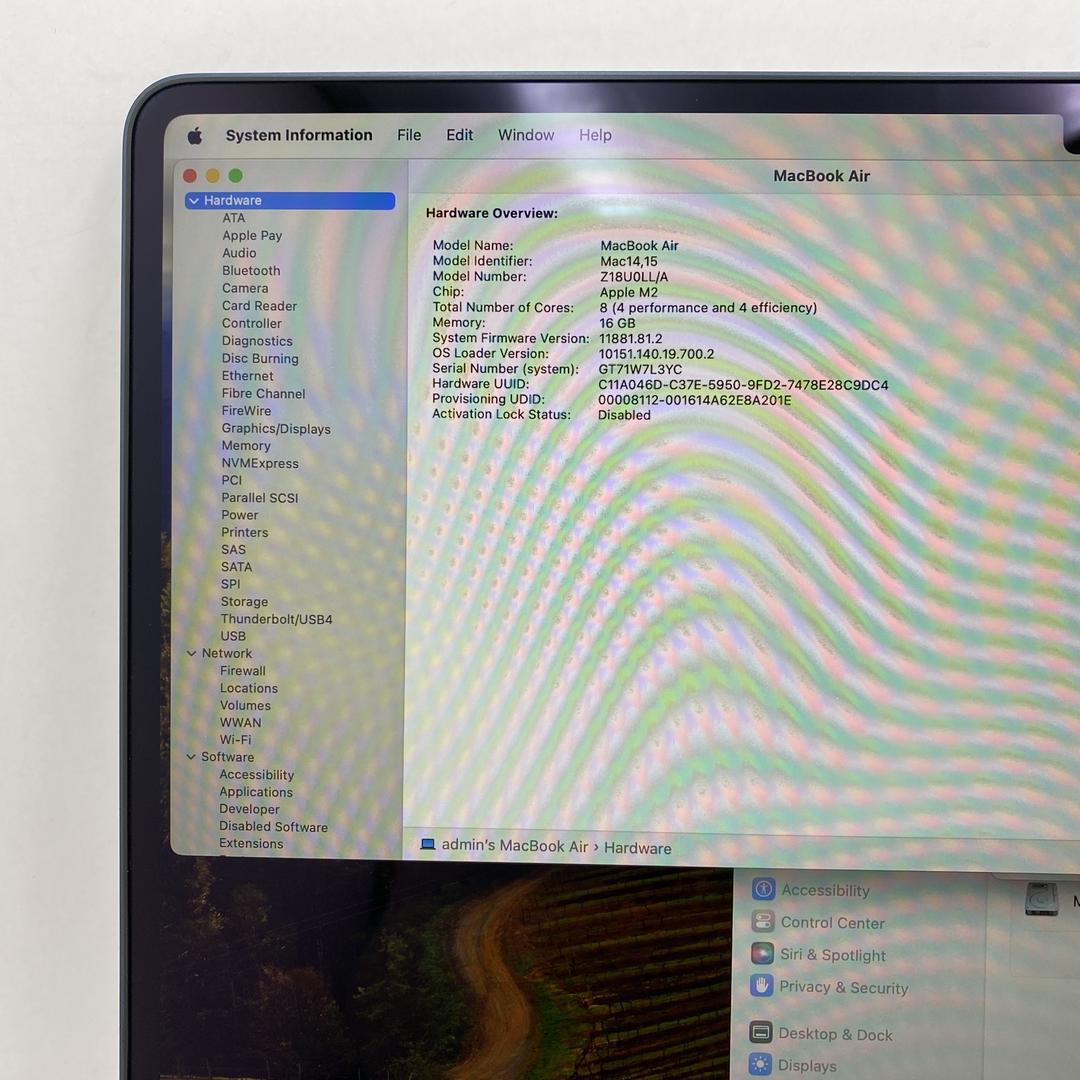1080x1080 pixels.
Task: Select NVMExpress in the sidebar
Action: [x=260, y=463]
